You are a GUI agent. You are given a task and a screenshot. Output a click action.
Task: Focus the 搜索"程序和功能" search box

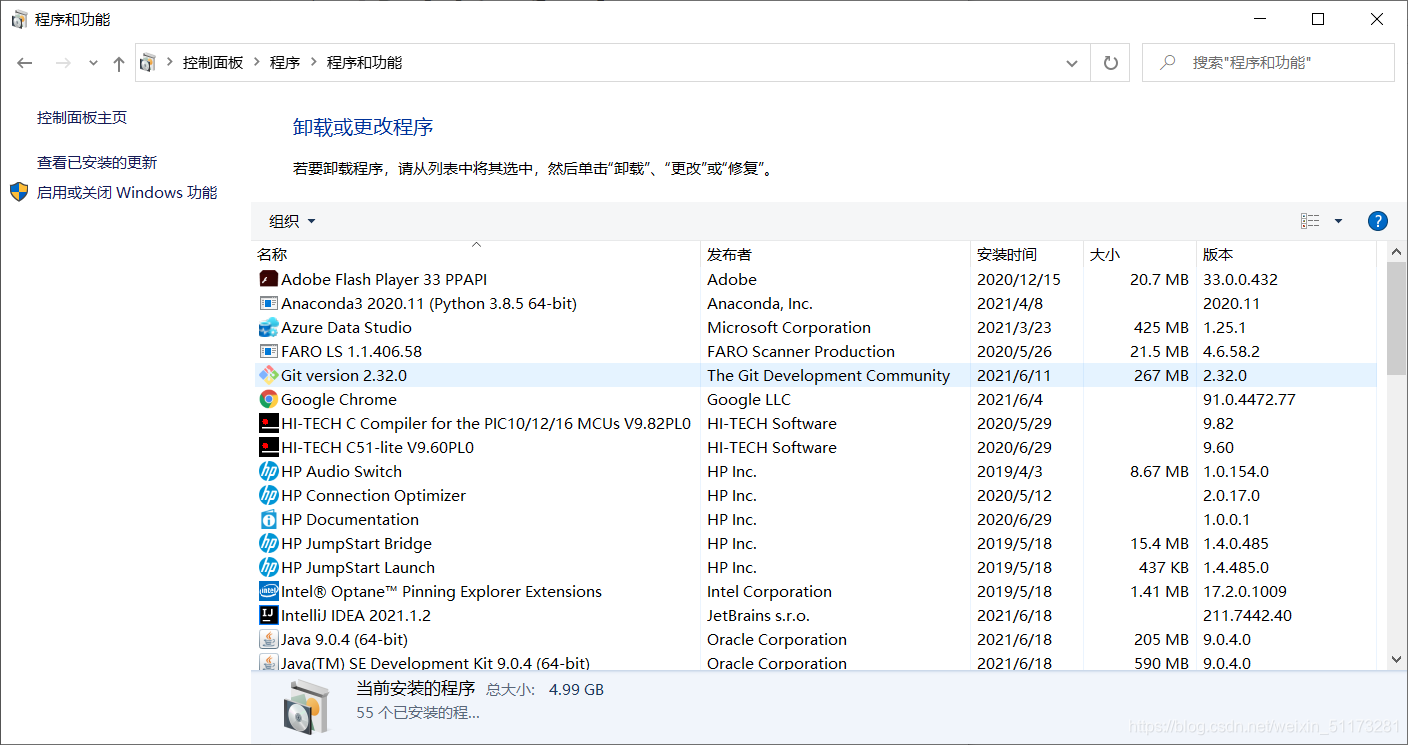coord(1268,63)
